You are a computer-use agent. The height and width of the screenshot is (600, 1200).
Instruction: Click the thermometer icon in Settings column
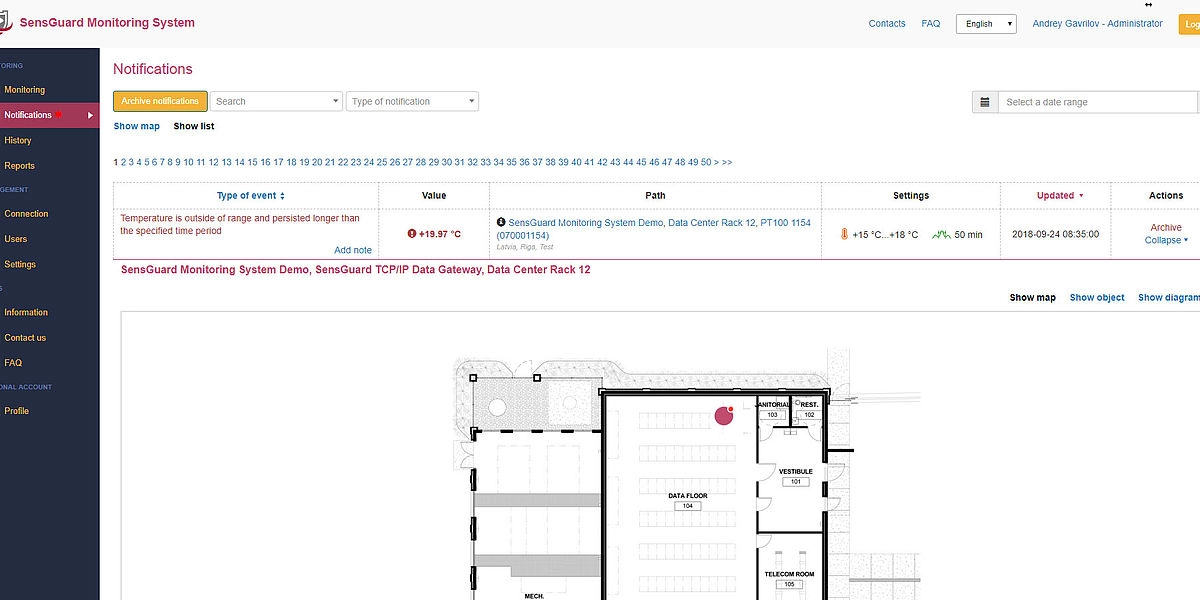point(844,235)
